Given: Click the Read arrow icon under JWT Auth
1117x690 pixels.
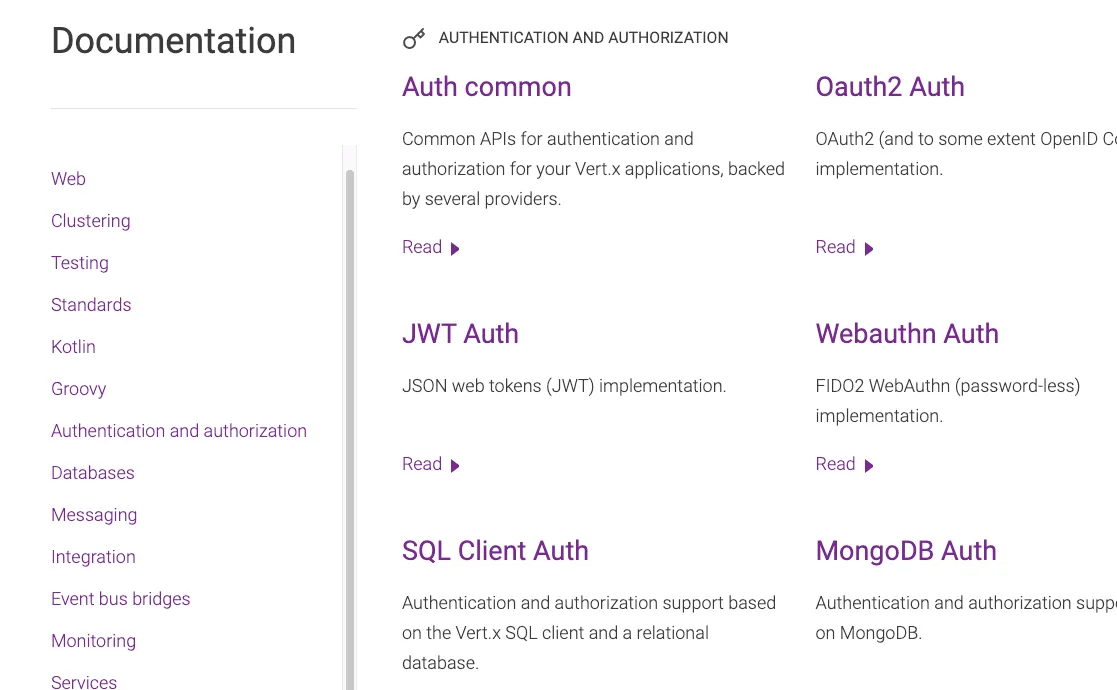Looking at the screenshot, I should (x=455, y=466).
